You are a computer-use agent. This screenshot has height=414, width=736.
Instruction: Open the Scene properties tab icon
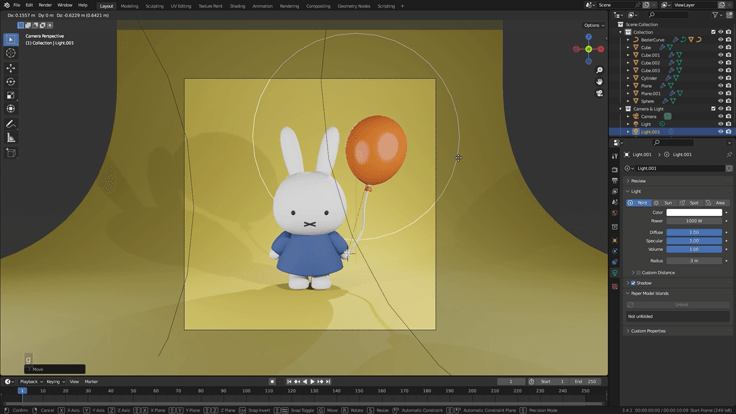coord(615,202)
